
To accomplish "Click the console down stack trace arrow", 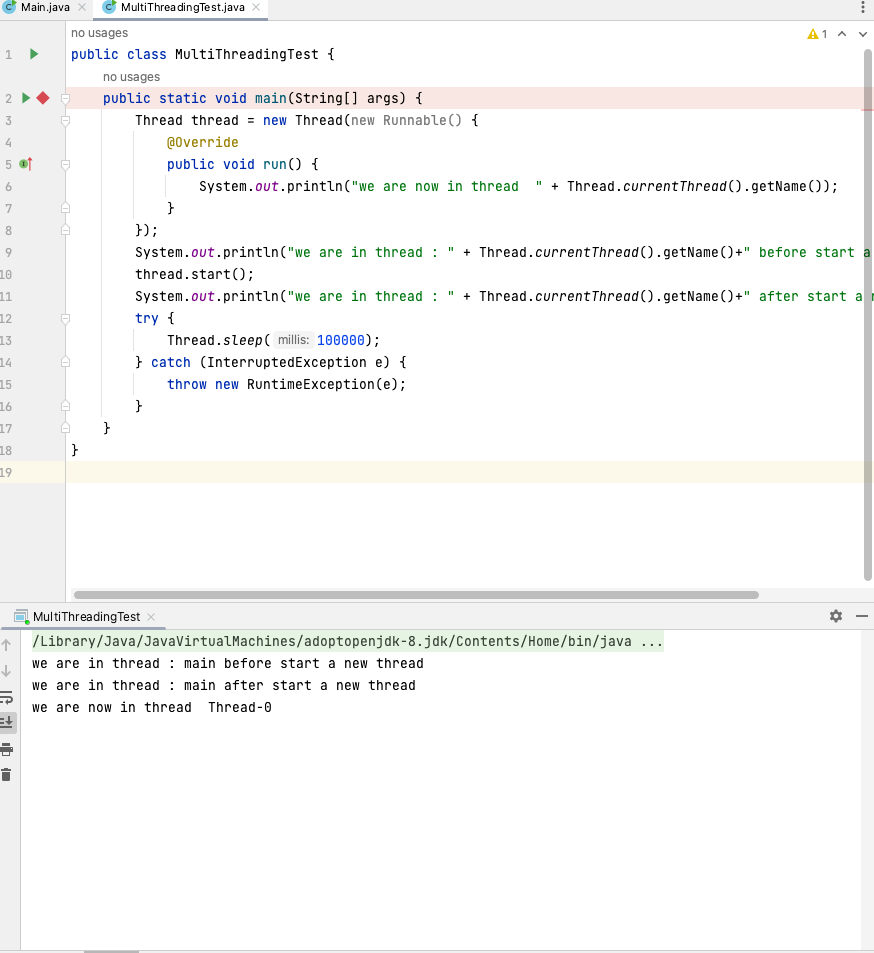I will [6, 671].
